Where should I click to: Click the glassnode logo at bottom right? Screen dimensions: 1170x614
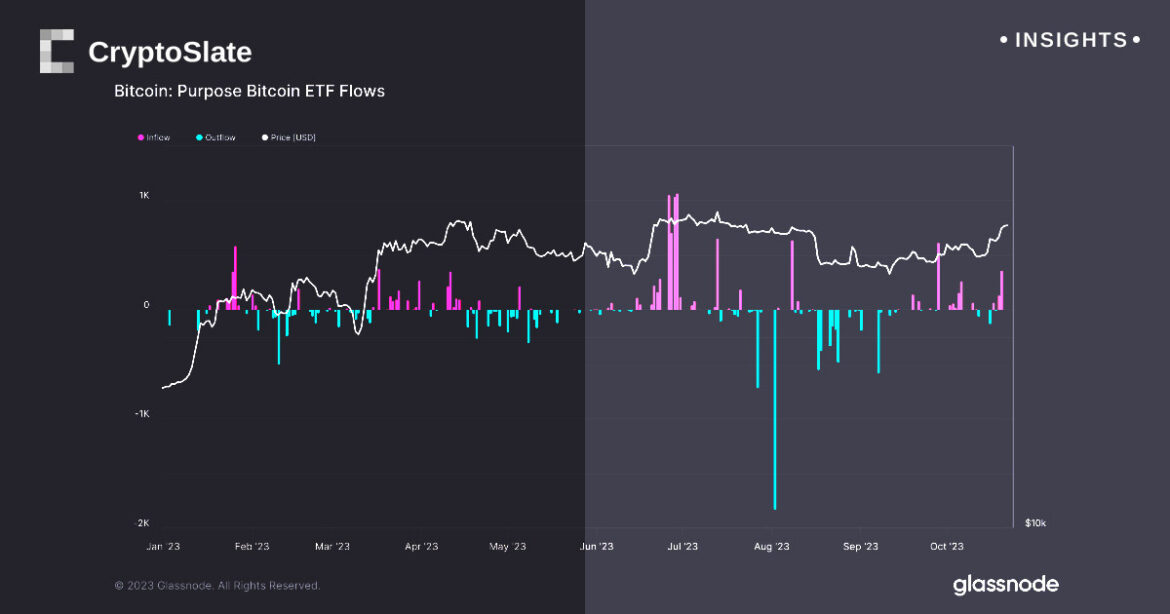1005,584
